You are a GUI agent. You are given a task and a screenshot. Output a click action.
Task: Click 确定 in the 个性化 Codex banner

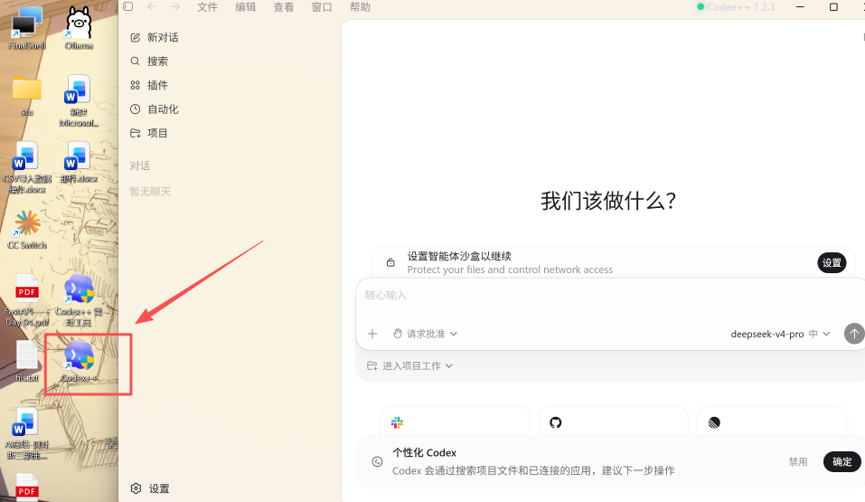coord(842,462)
